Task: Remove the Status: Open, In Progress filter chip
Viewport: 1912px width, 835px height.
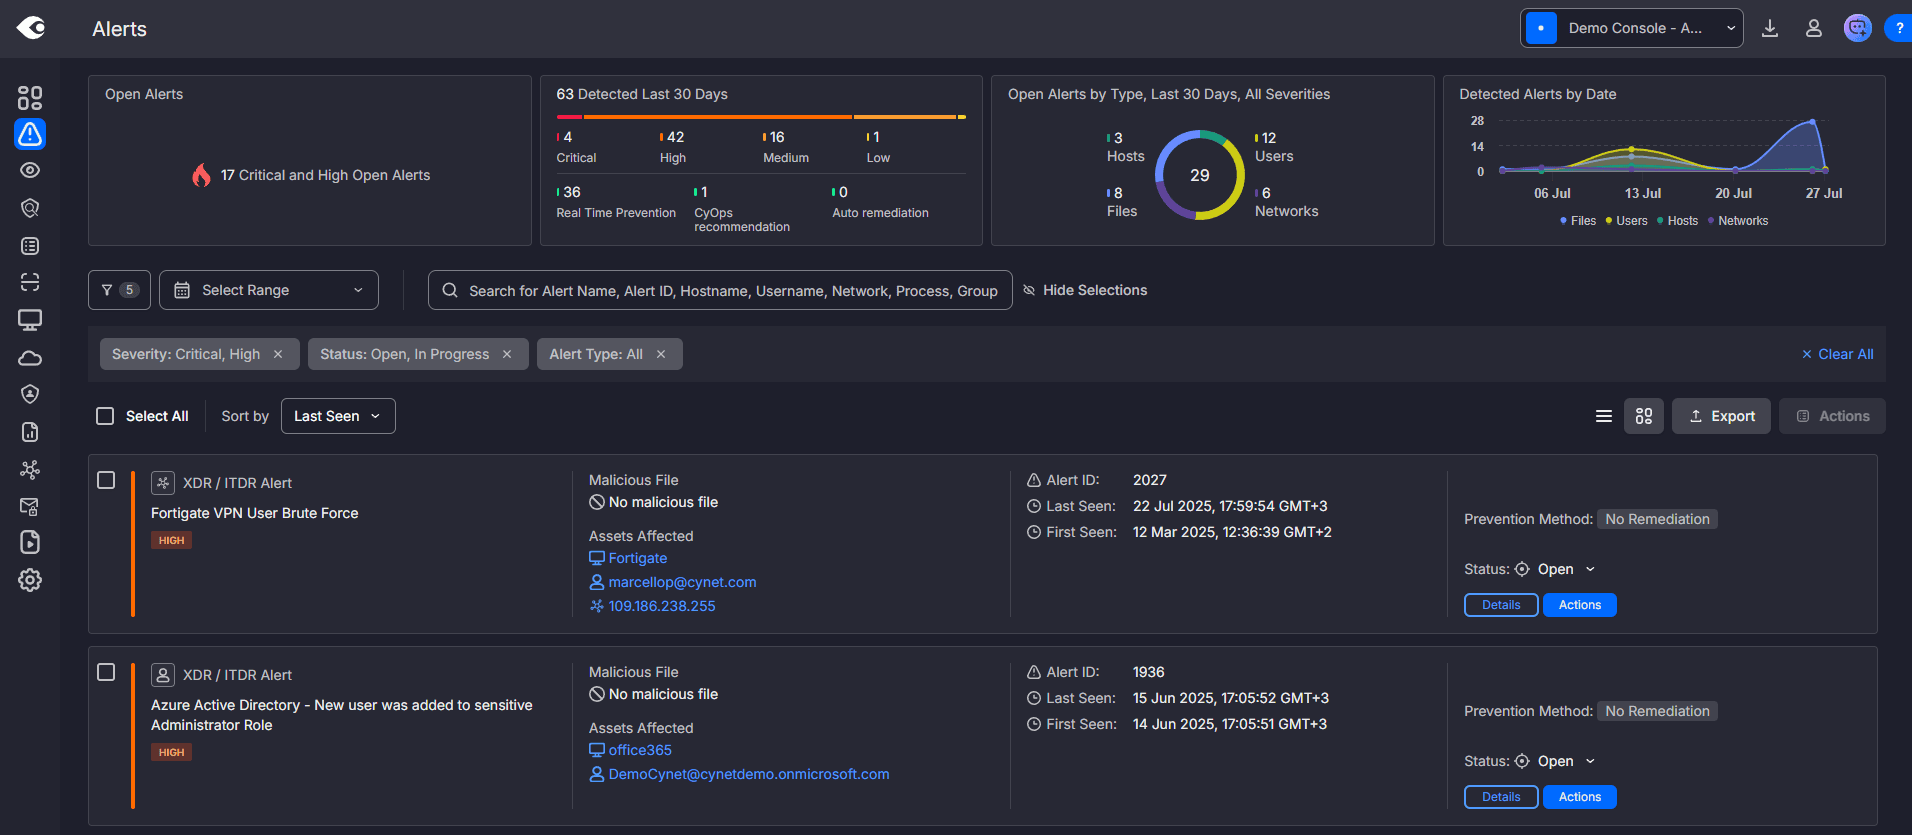Action: (507, 354)
